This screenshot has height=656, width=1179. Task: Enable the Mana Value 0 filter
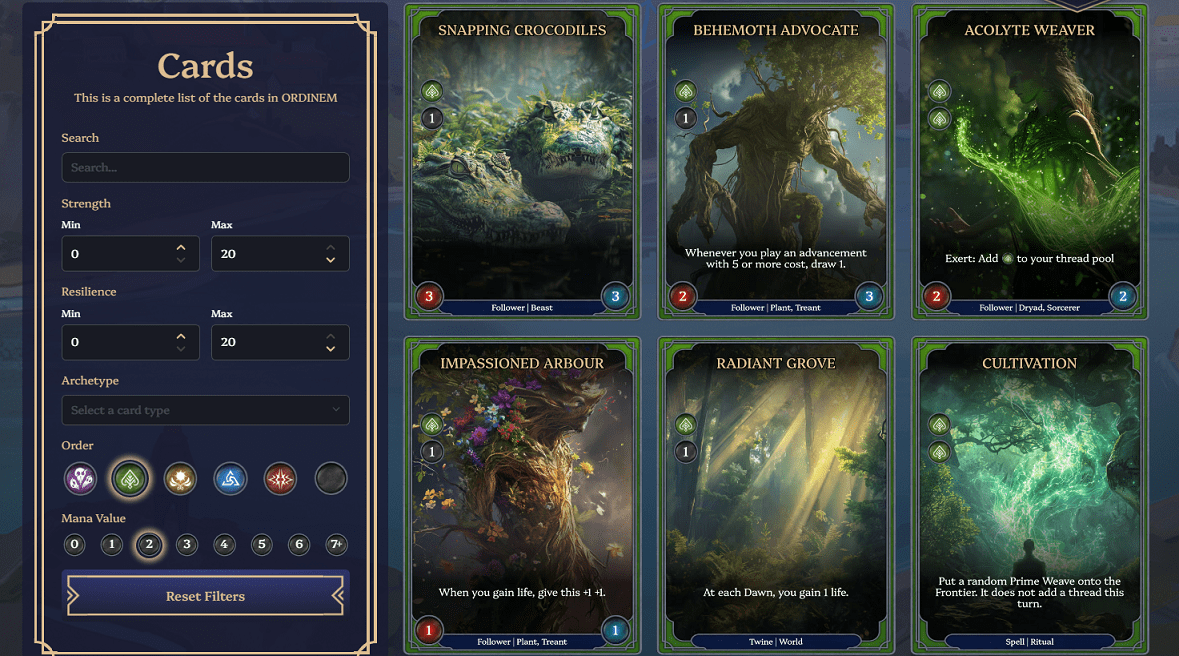tap(74, 544)
